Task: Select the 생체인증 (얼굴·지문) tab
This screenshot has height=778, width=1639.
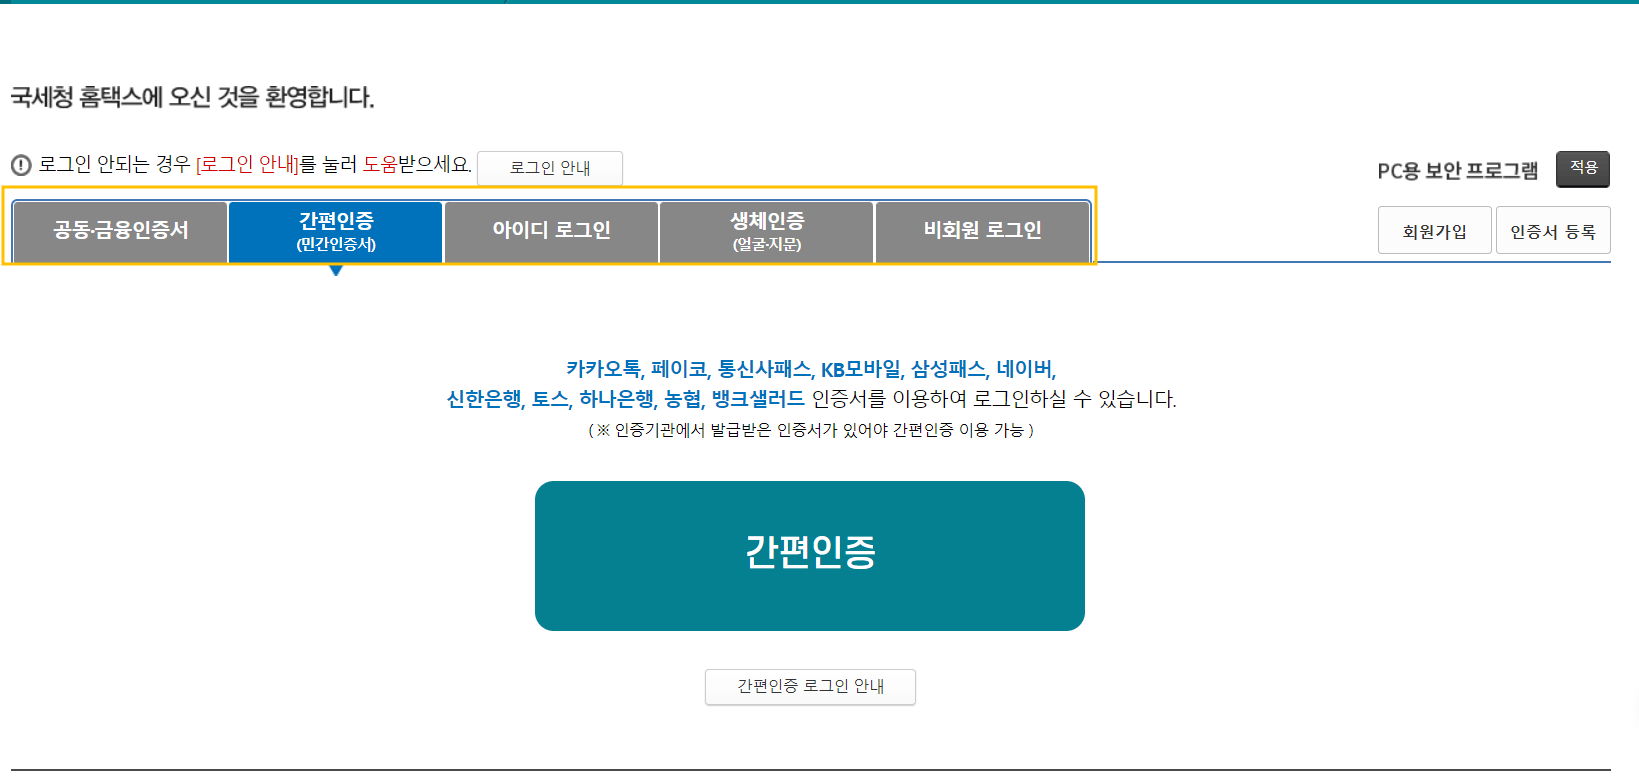Action: [767, 231]
